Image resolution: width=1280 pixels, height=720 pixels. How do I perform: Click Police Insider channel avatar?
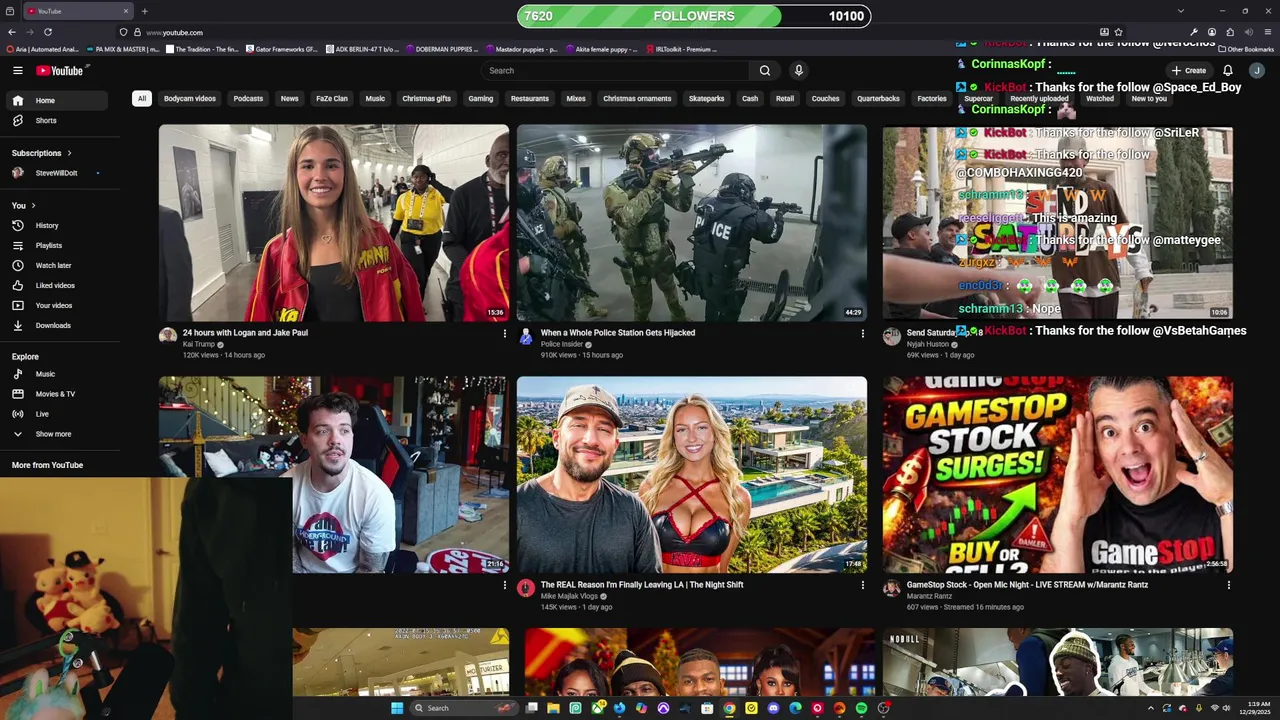(526, 336)
